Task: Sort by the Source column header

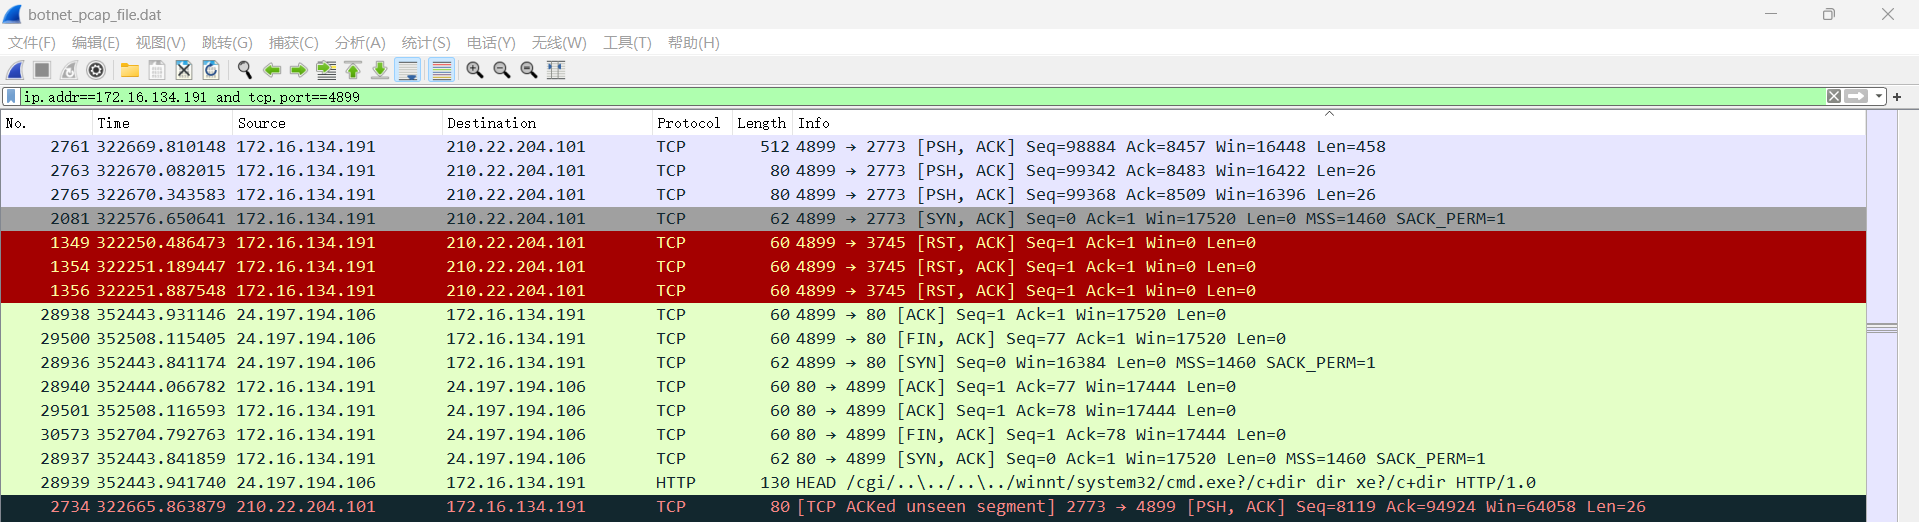Action: point(337,123)
